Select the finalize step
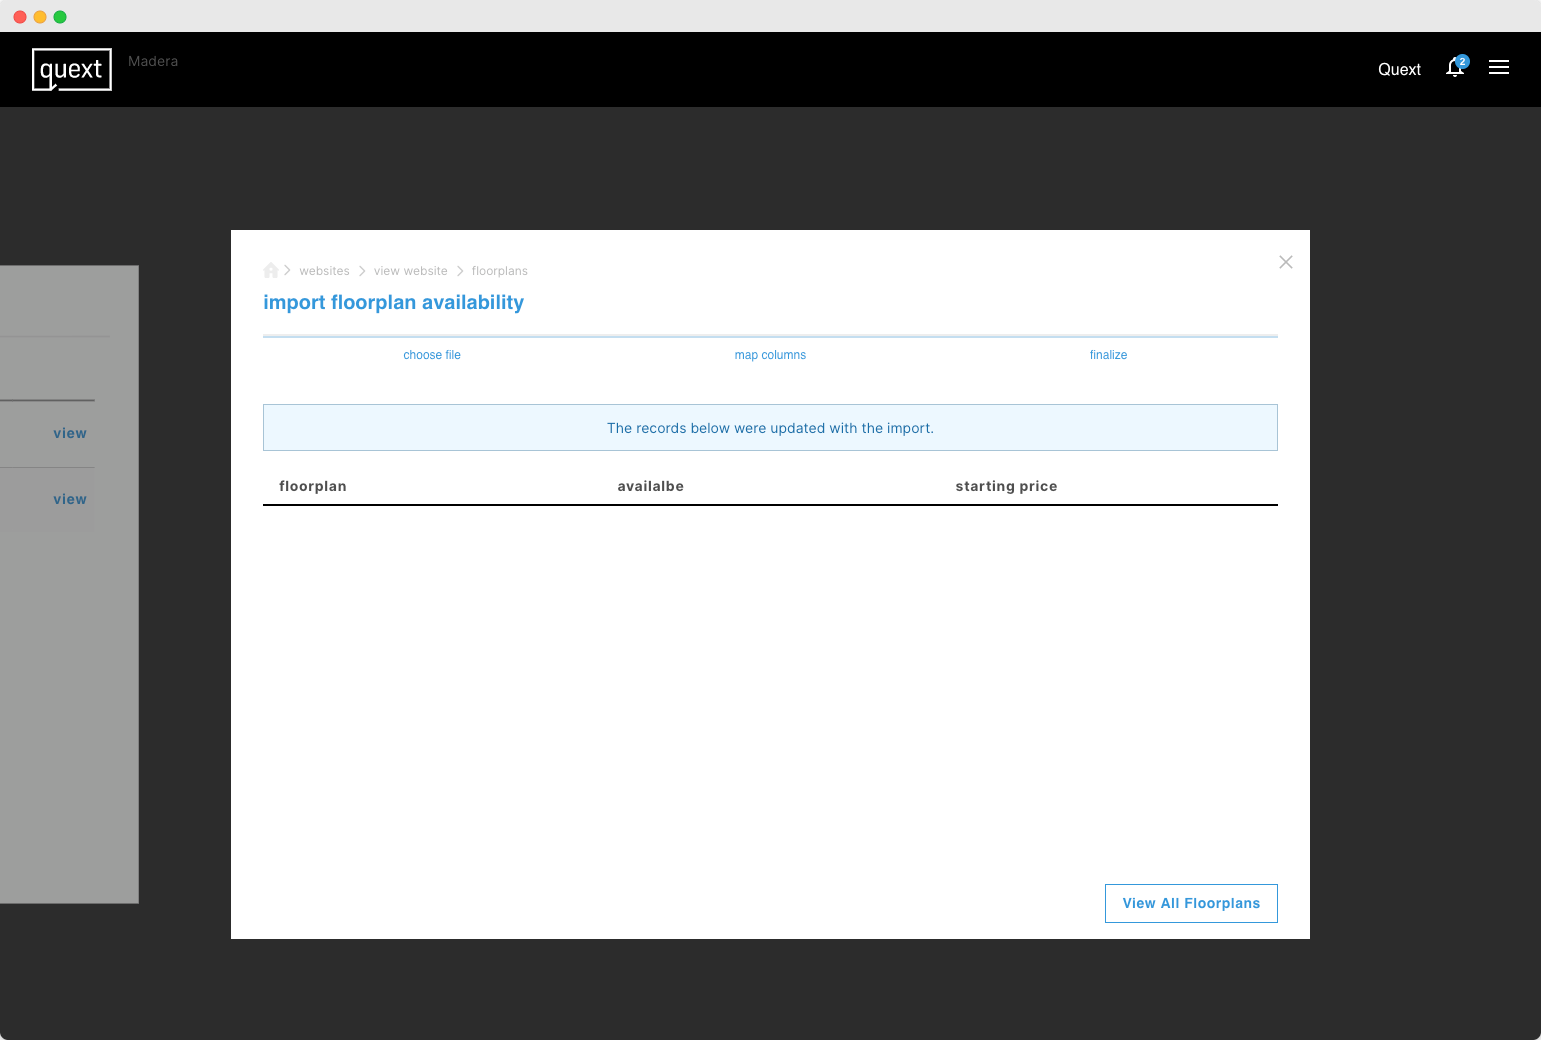The width and height of the screenshot is (1541, 1040). 1108,355
